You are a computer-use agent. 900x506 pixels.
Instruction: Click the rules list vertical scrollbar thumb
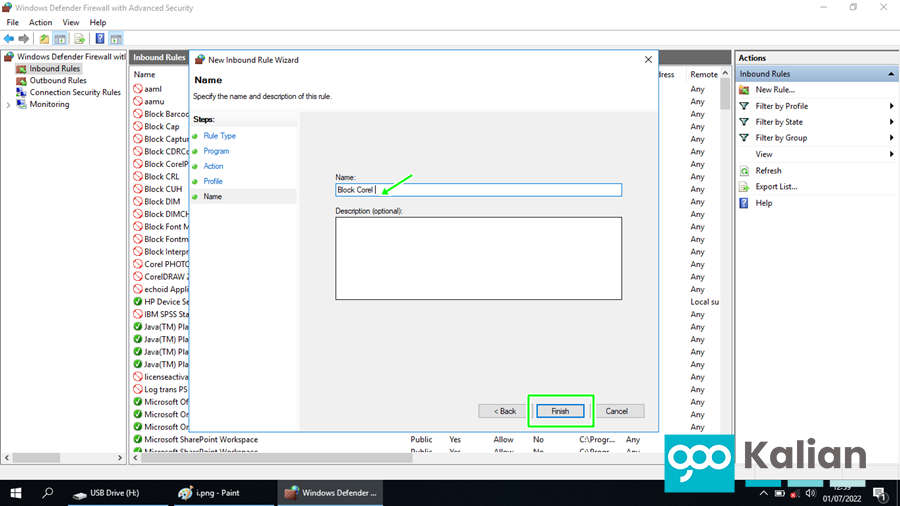point(725,94)
